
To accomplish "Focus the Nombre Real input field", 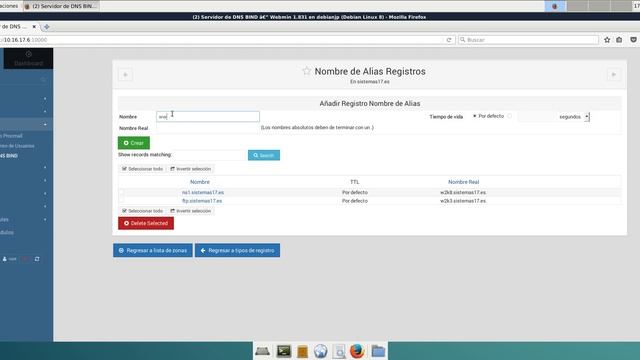I will pos(208,128).
